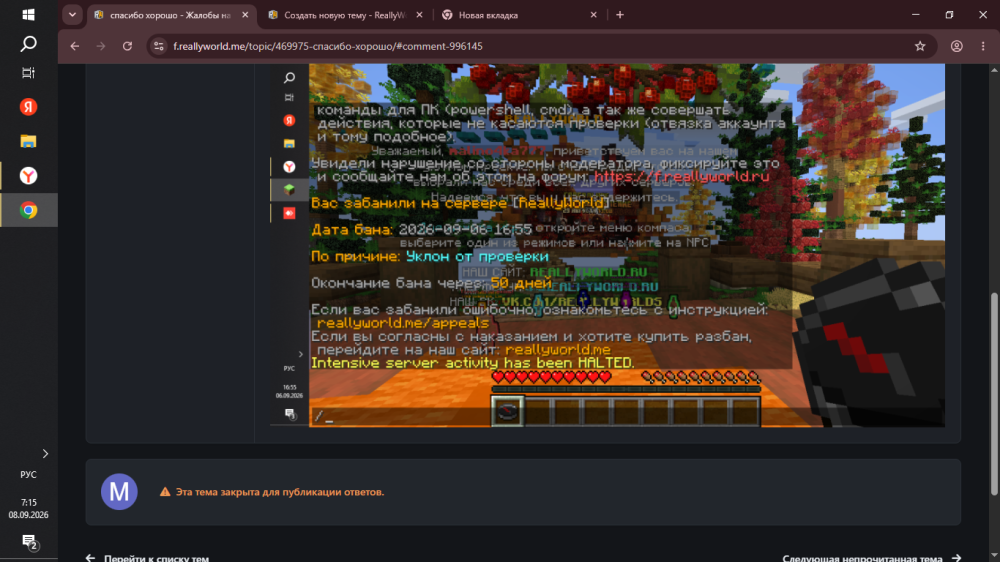The width and height of the screenshot is (1000, 562).
Task: Expand hidden system tray icons
Action: click(45, 454)
